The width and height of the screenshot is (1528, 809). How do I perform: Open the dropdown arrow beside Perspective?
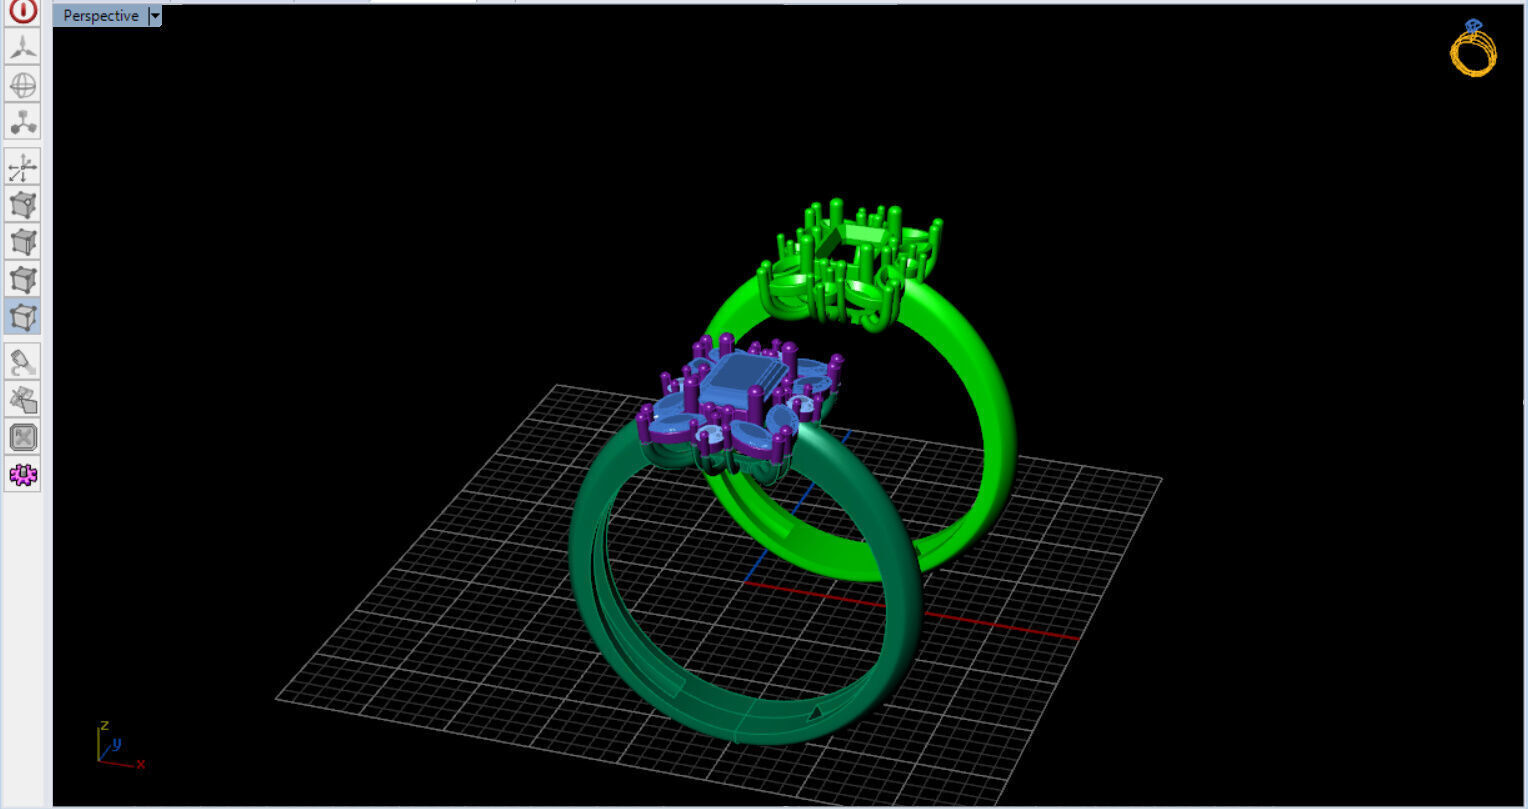(x=154, y=16)
